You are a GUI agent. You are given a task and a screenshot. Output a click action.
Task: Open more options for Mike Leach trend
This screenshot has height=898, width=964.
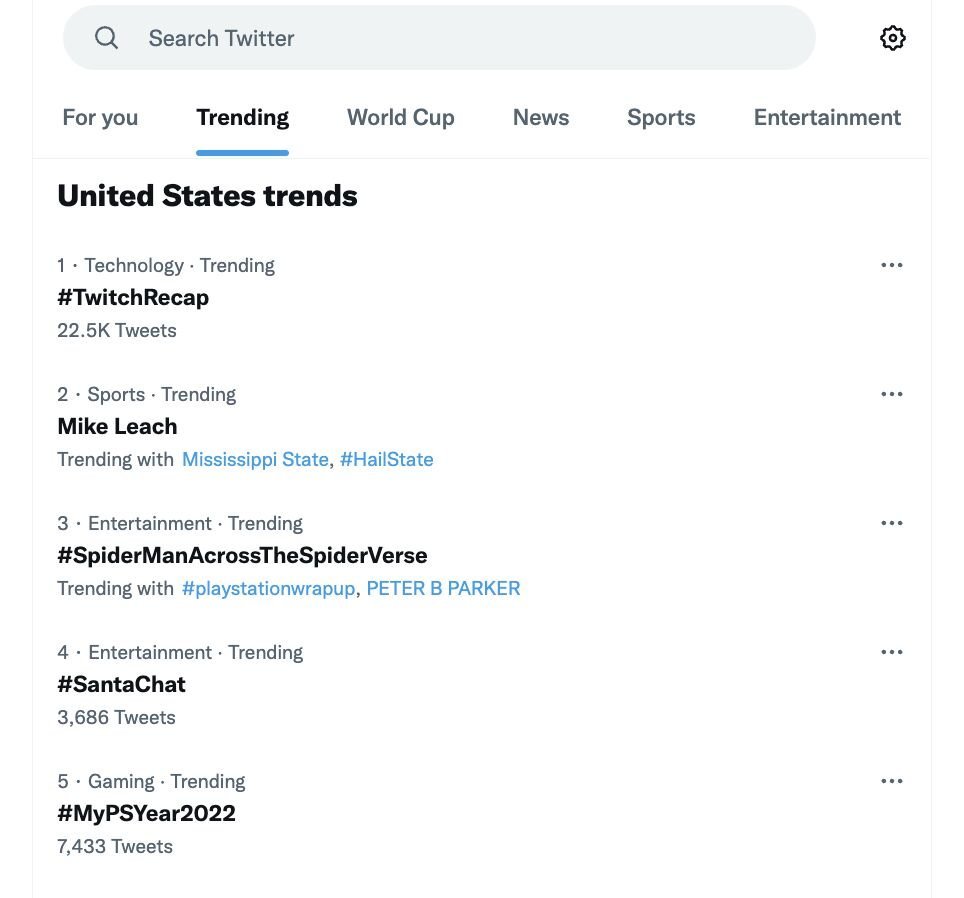[891, 394]
